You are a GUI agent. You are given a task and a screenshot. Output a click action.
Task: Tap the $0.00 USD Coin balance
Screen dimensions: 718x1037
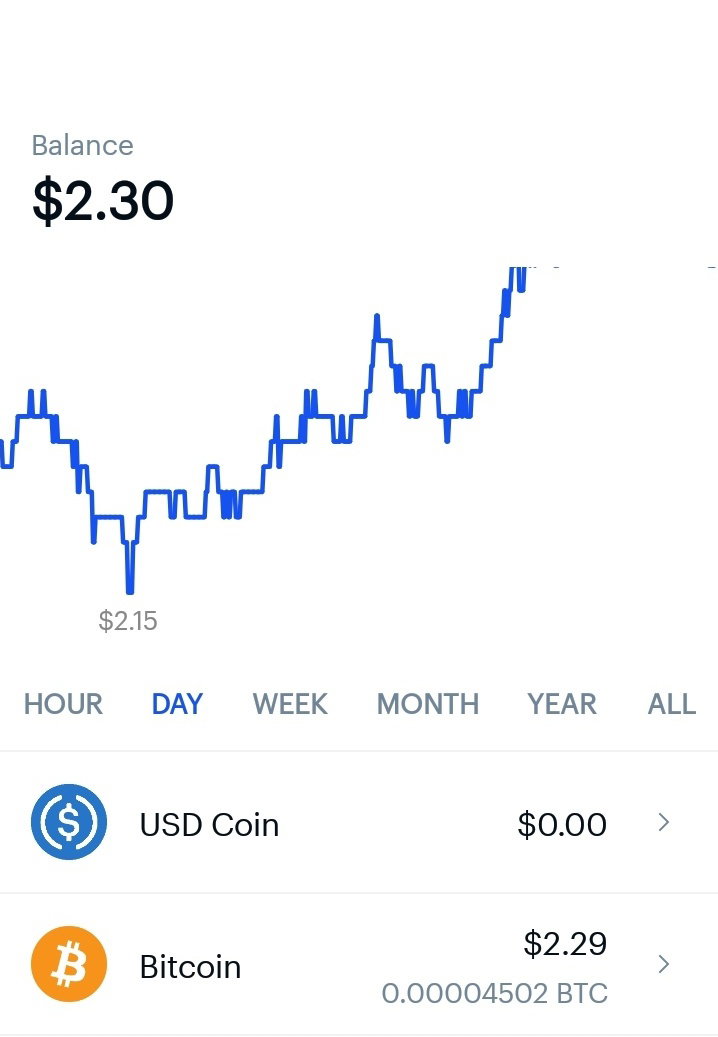pos(562,824)
